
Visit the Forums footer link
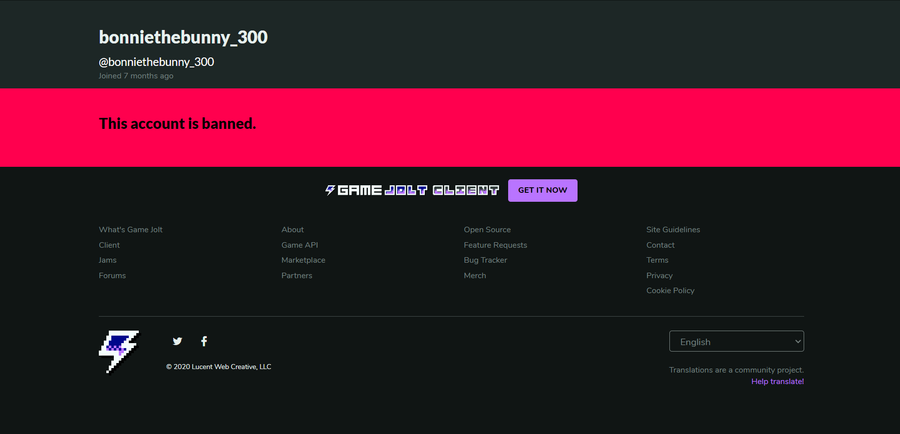coord(112,276)
